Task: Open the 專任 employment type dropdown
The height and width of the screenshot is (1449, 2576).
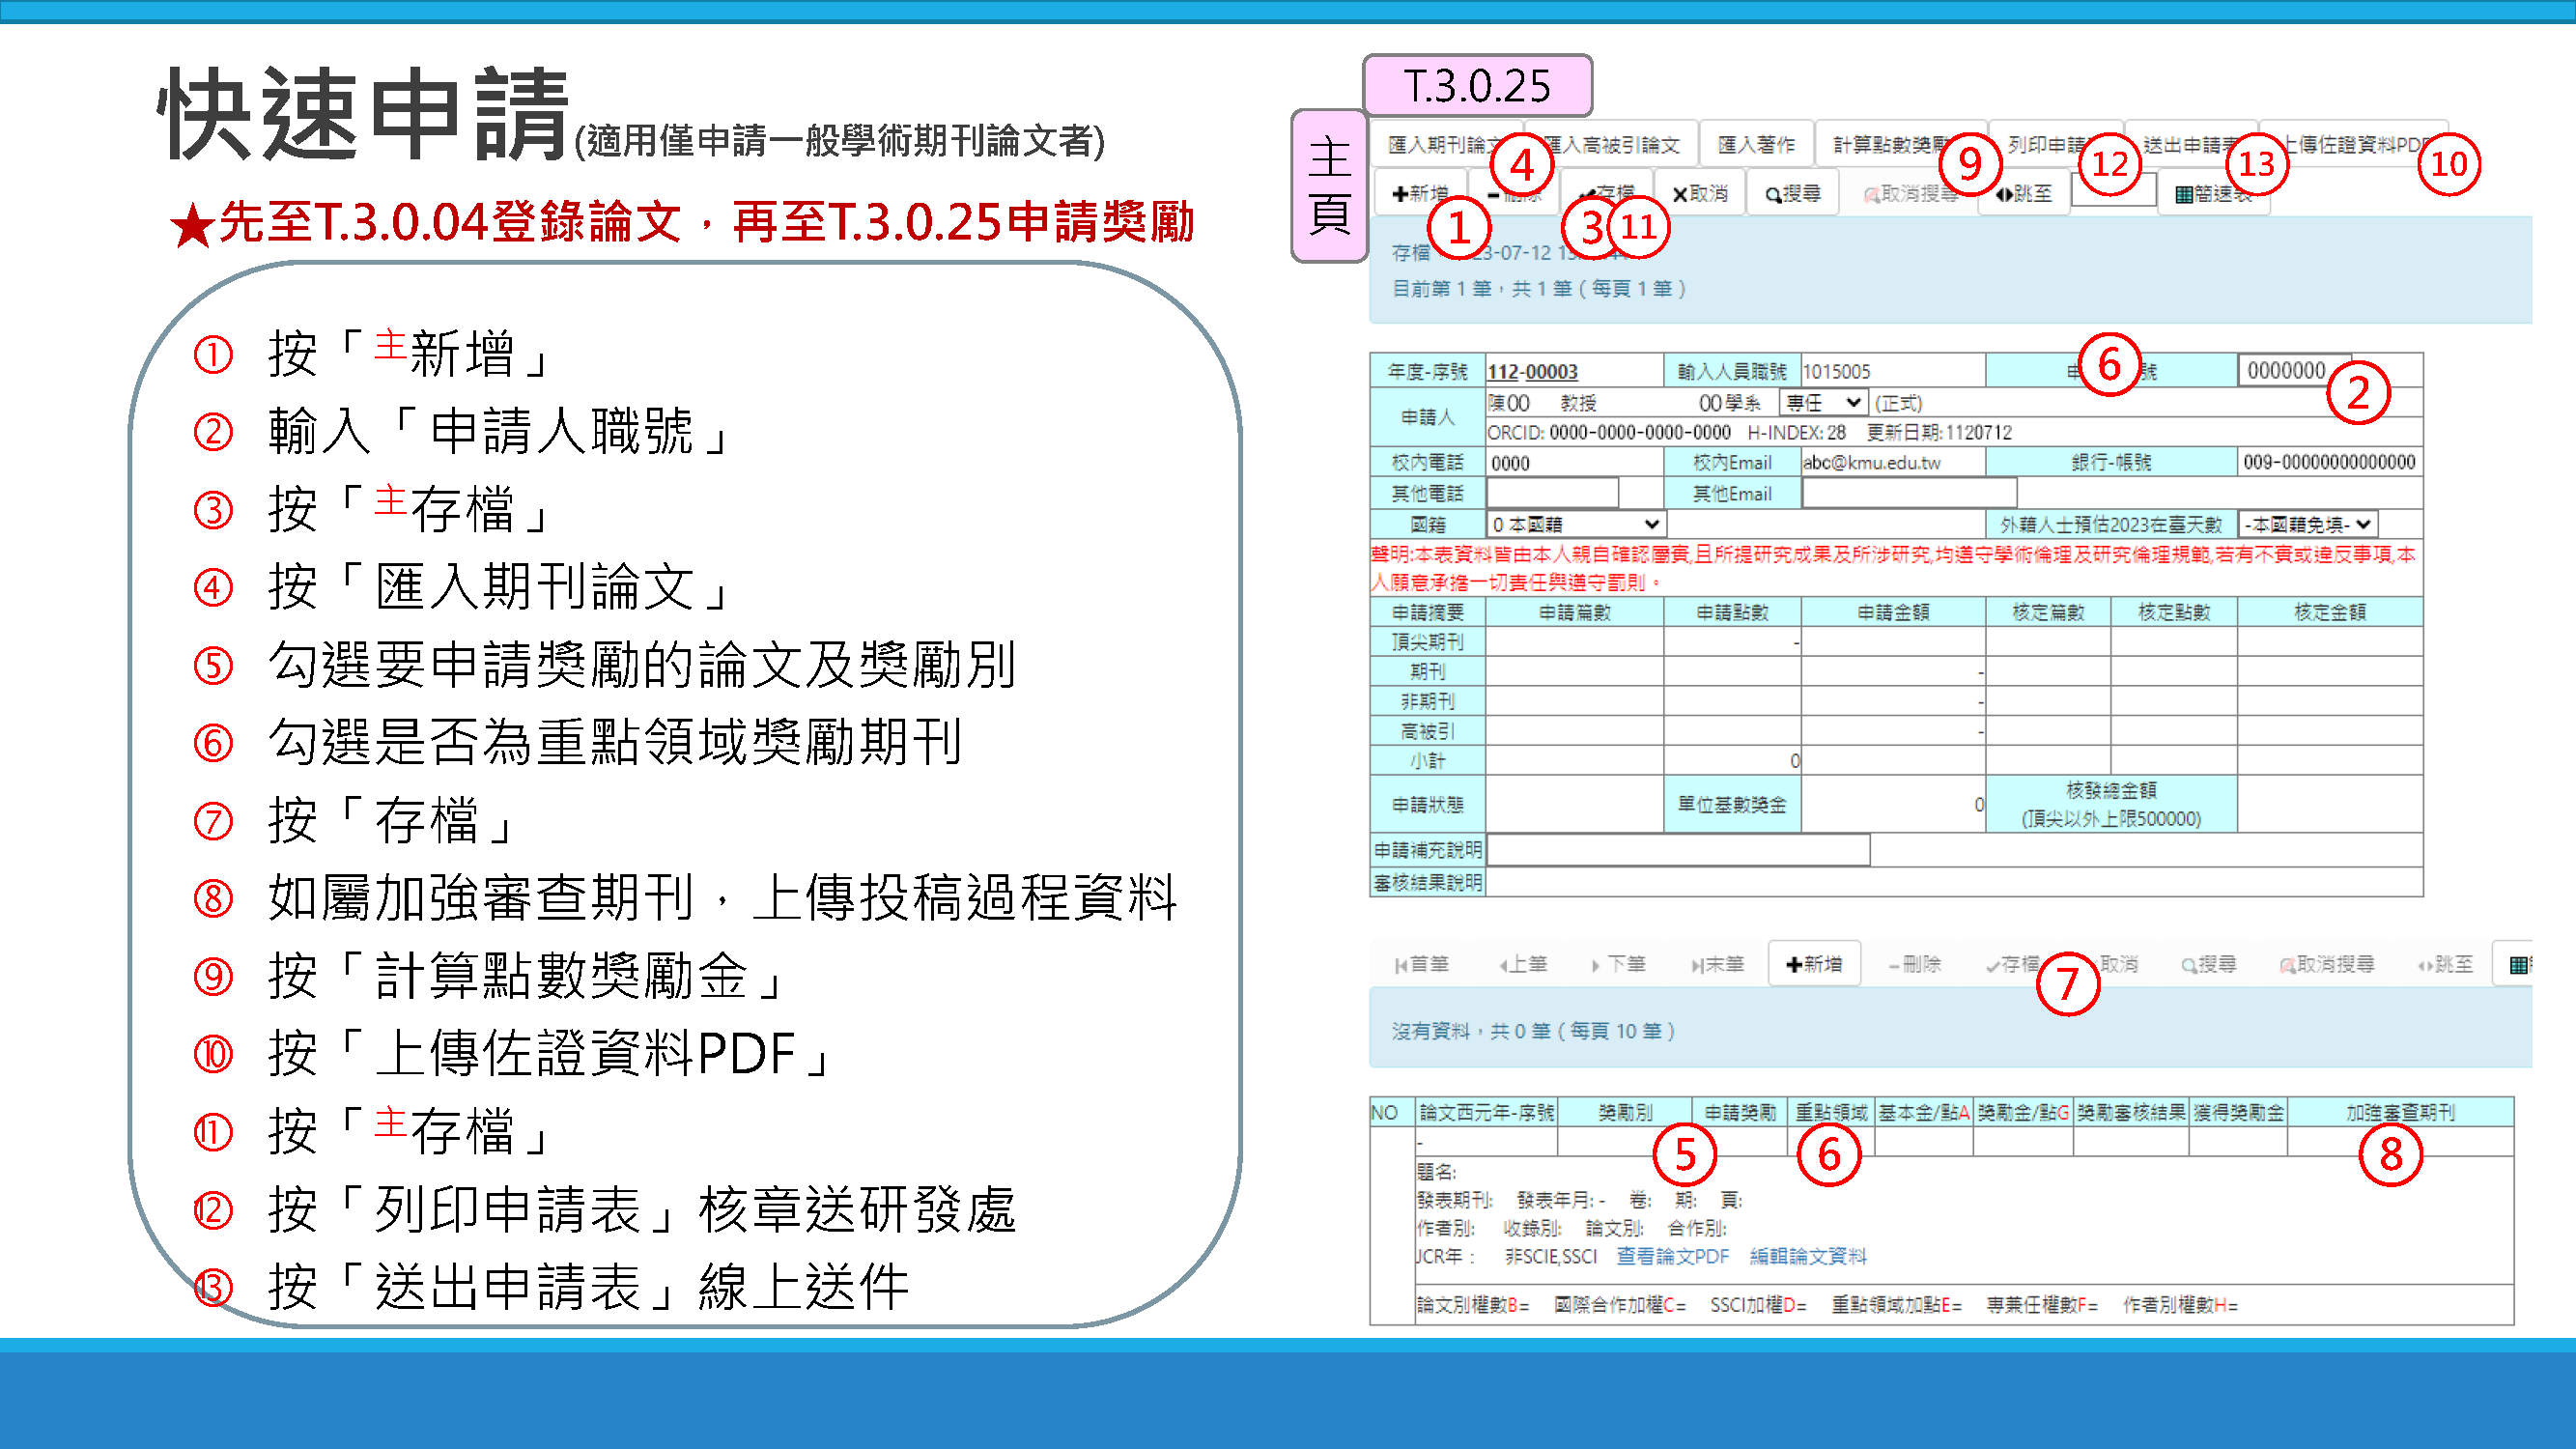Action: click(1823, 402)
